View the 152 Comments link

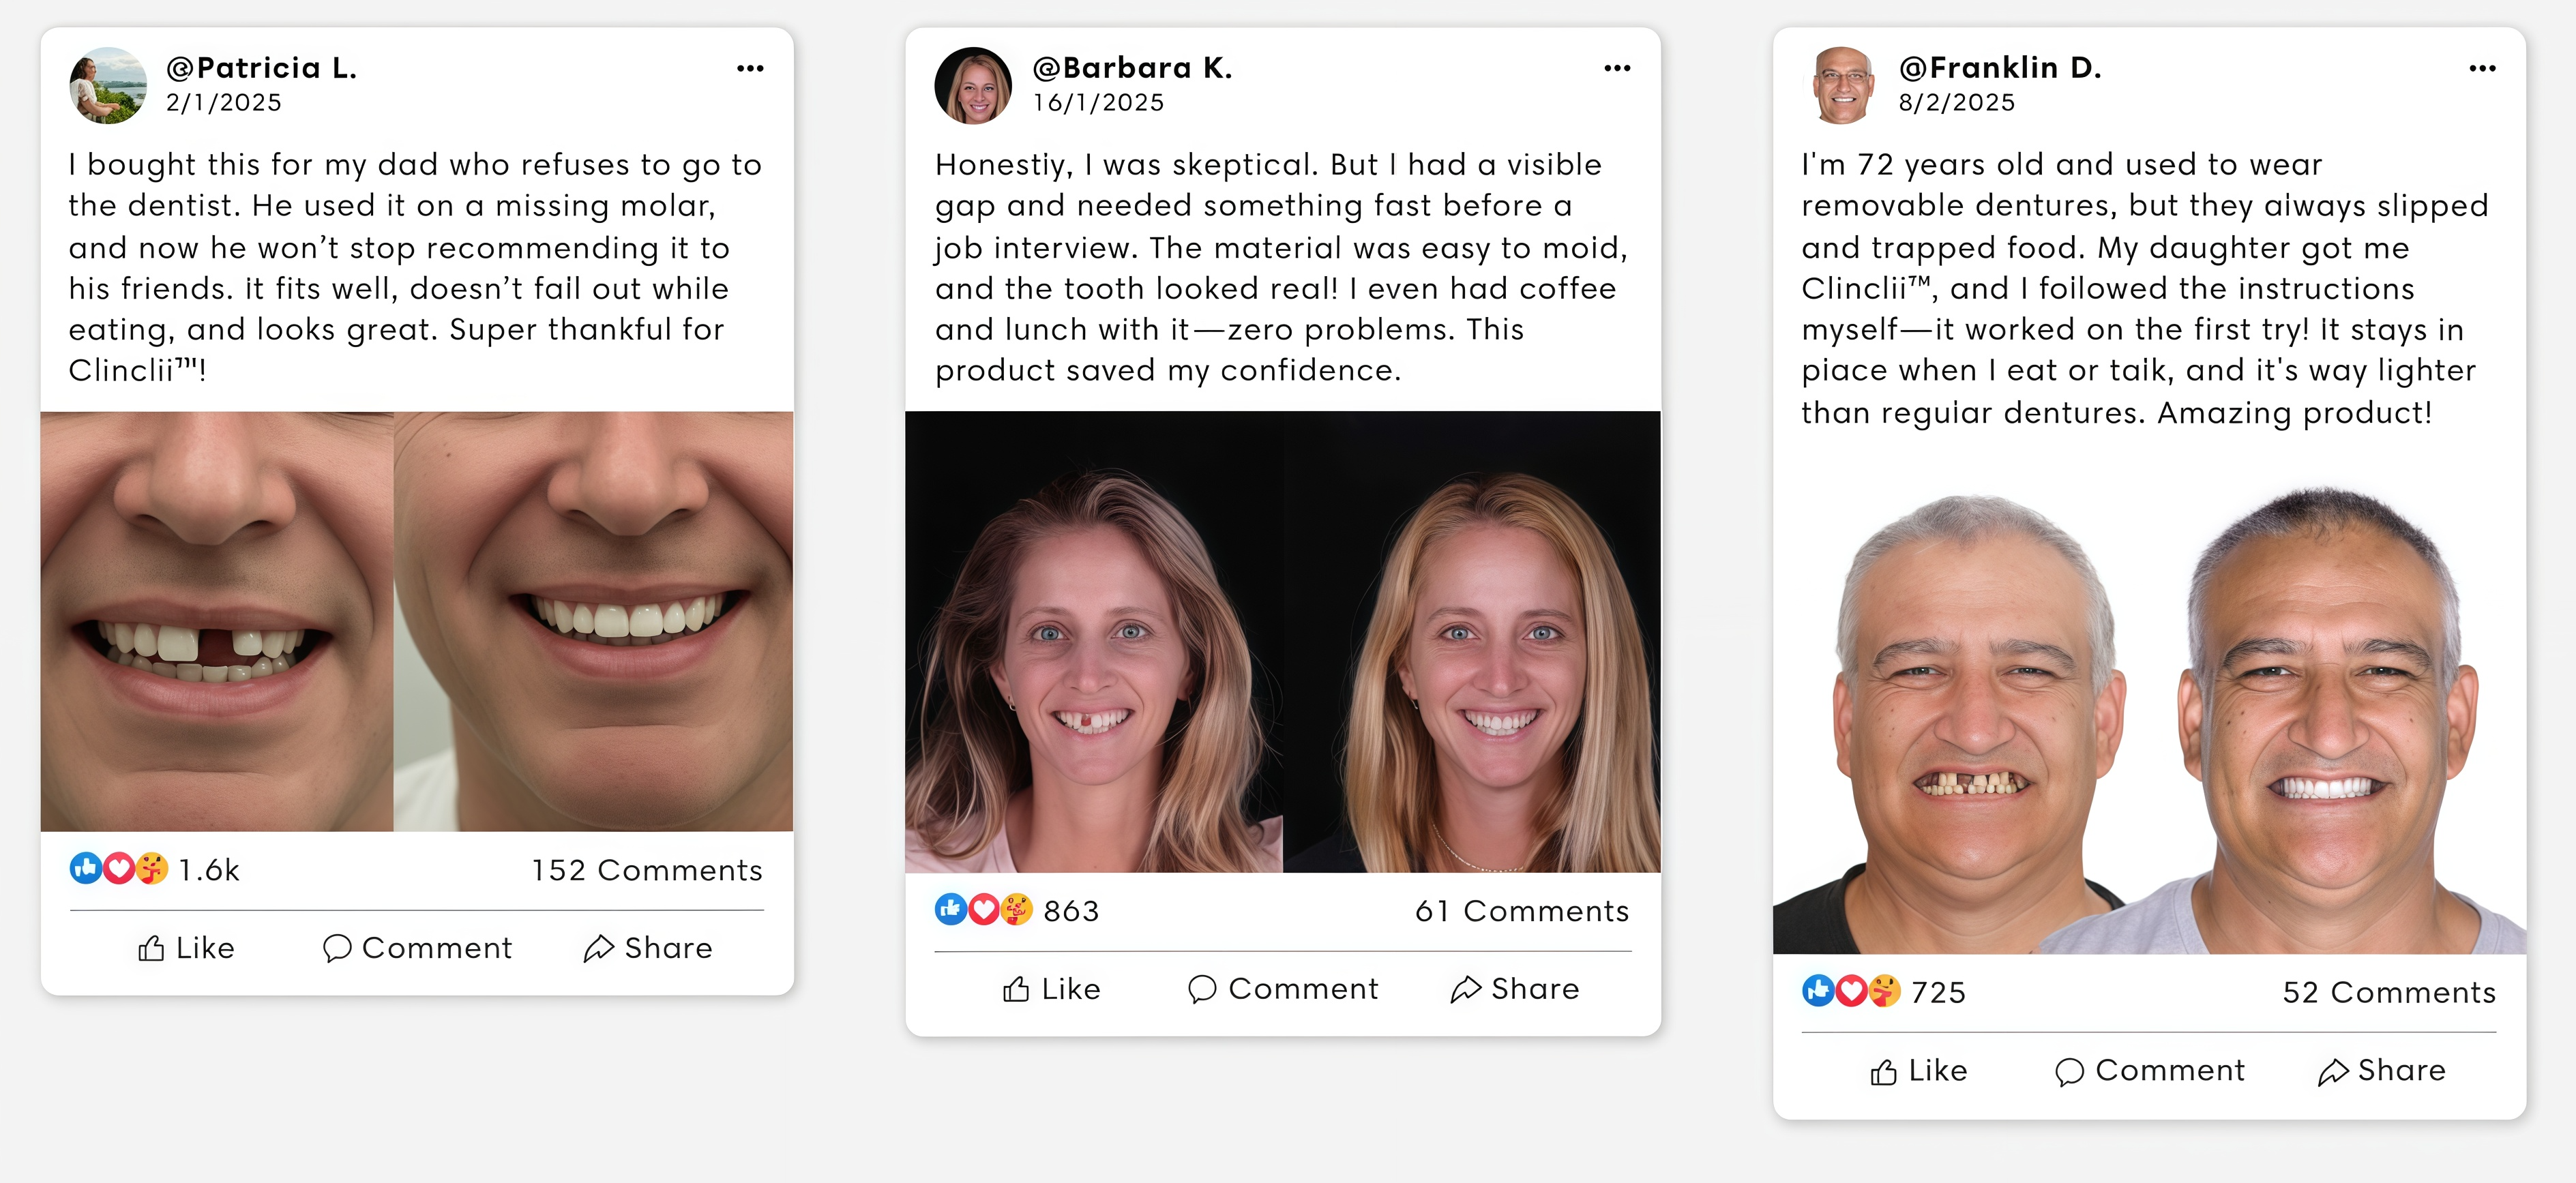[x=646, y=870]
